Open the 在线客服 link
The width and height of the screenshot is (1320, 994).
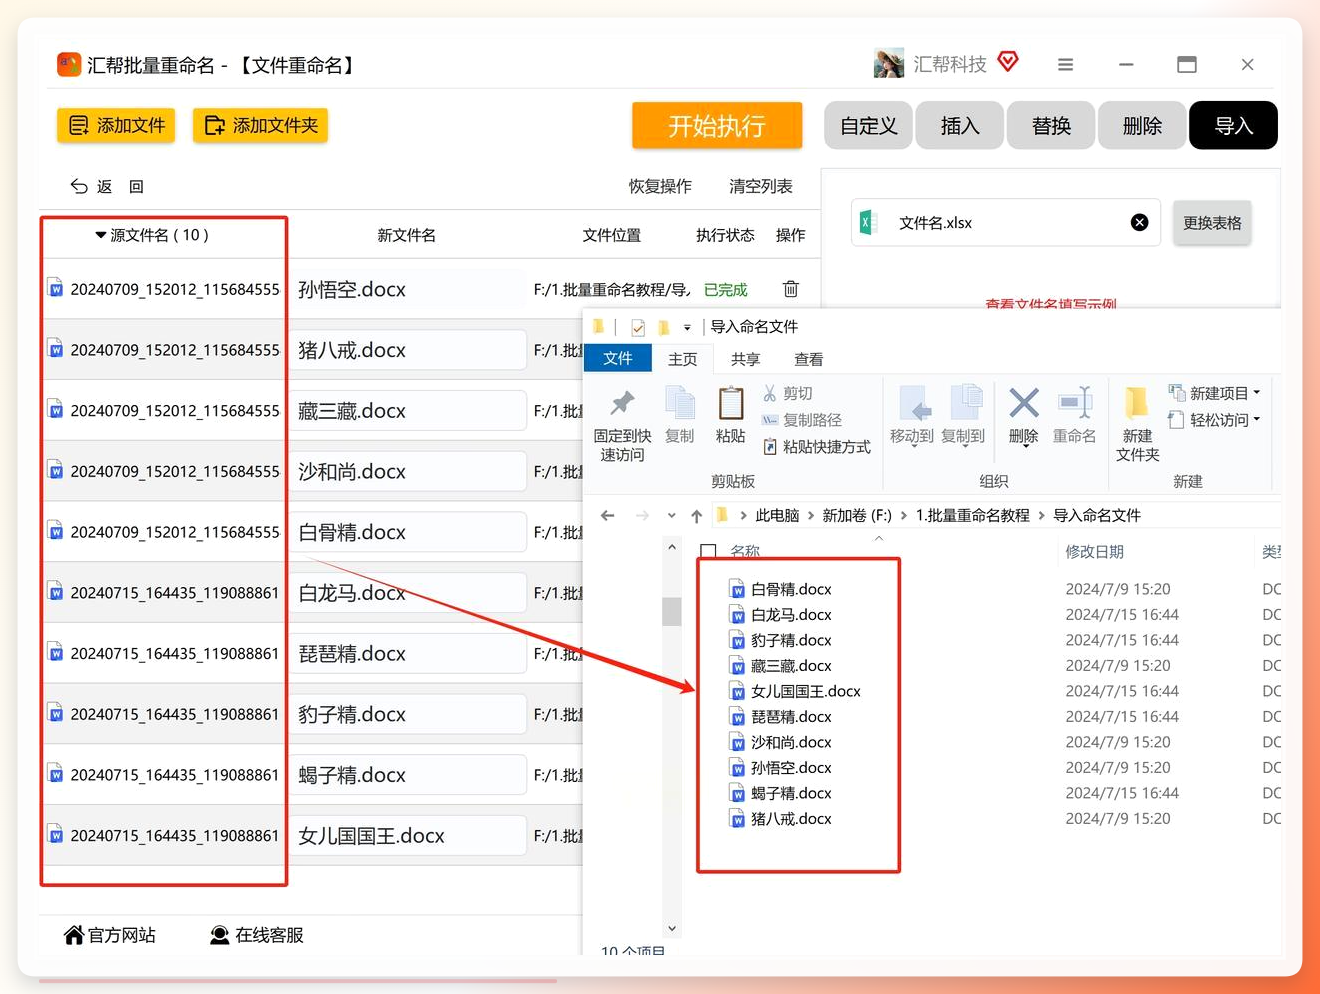click(256, 935)
